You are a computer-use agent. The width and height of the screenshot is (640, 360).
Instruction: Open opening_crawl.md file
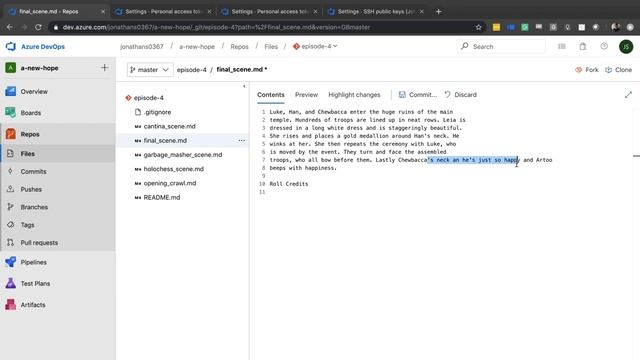[x=169, y=183]
